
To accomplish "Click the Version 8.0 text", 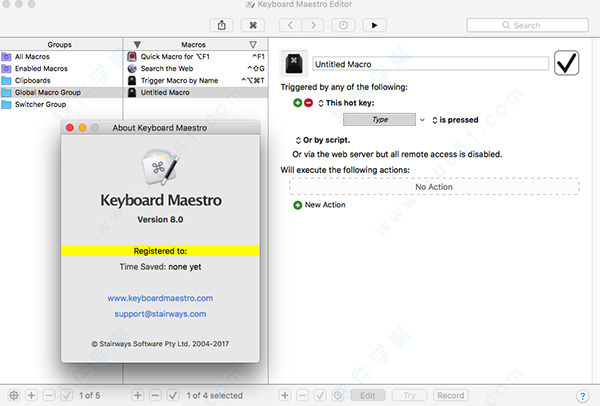I will 160,220.
